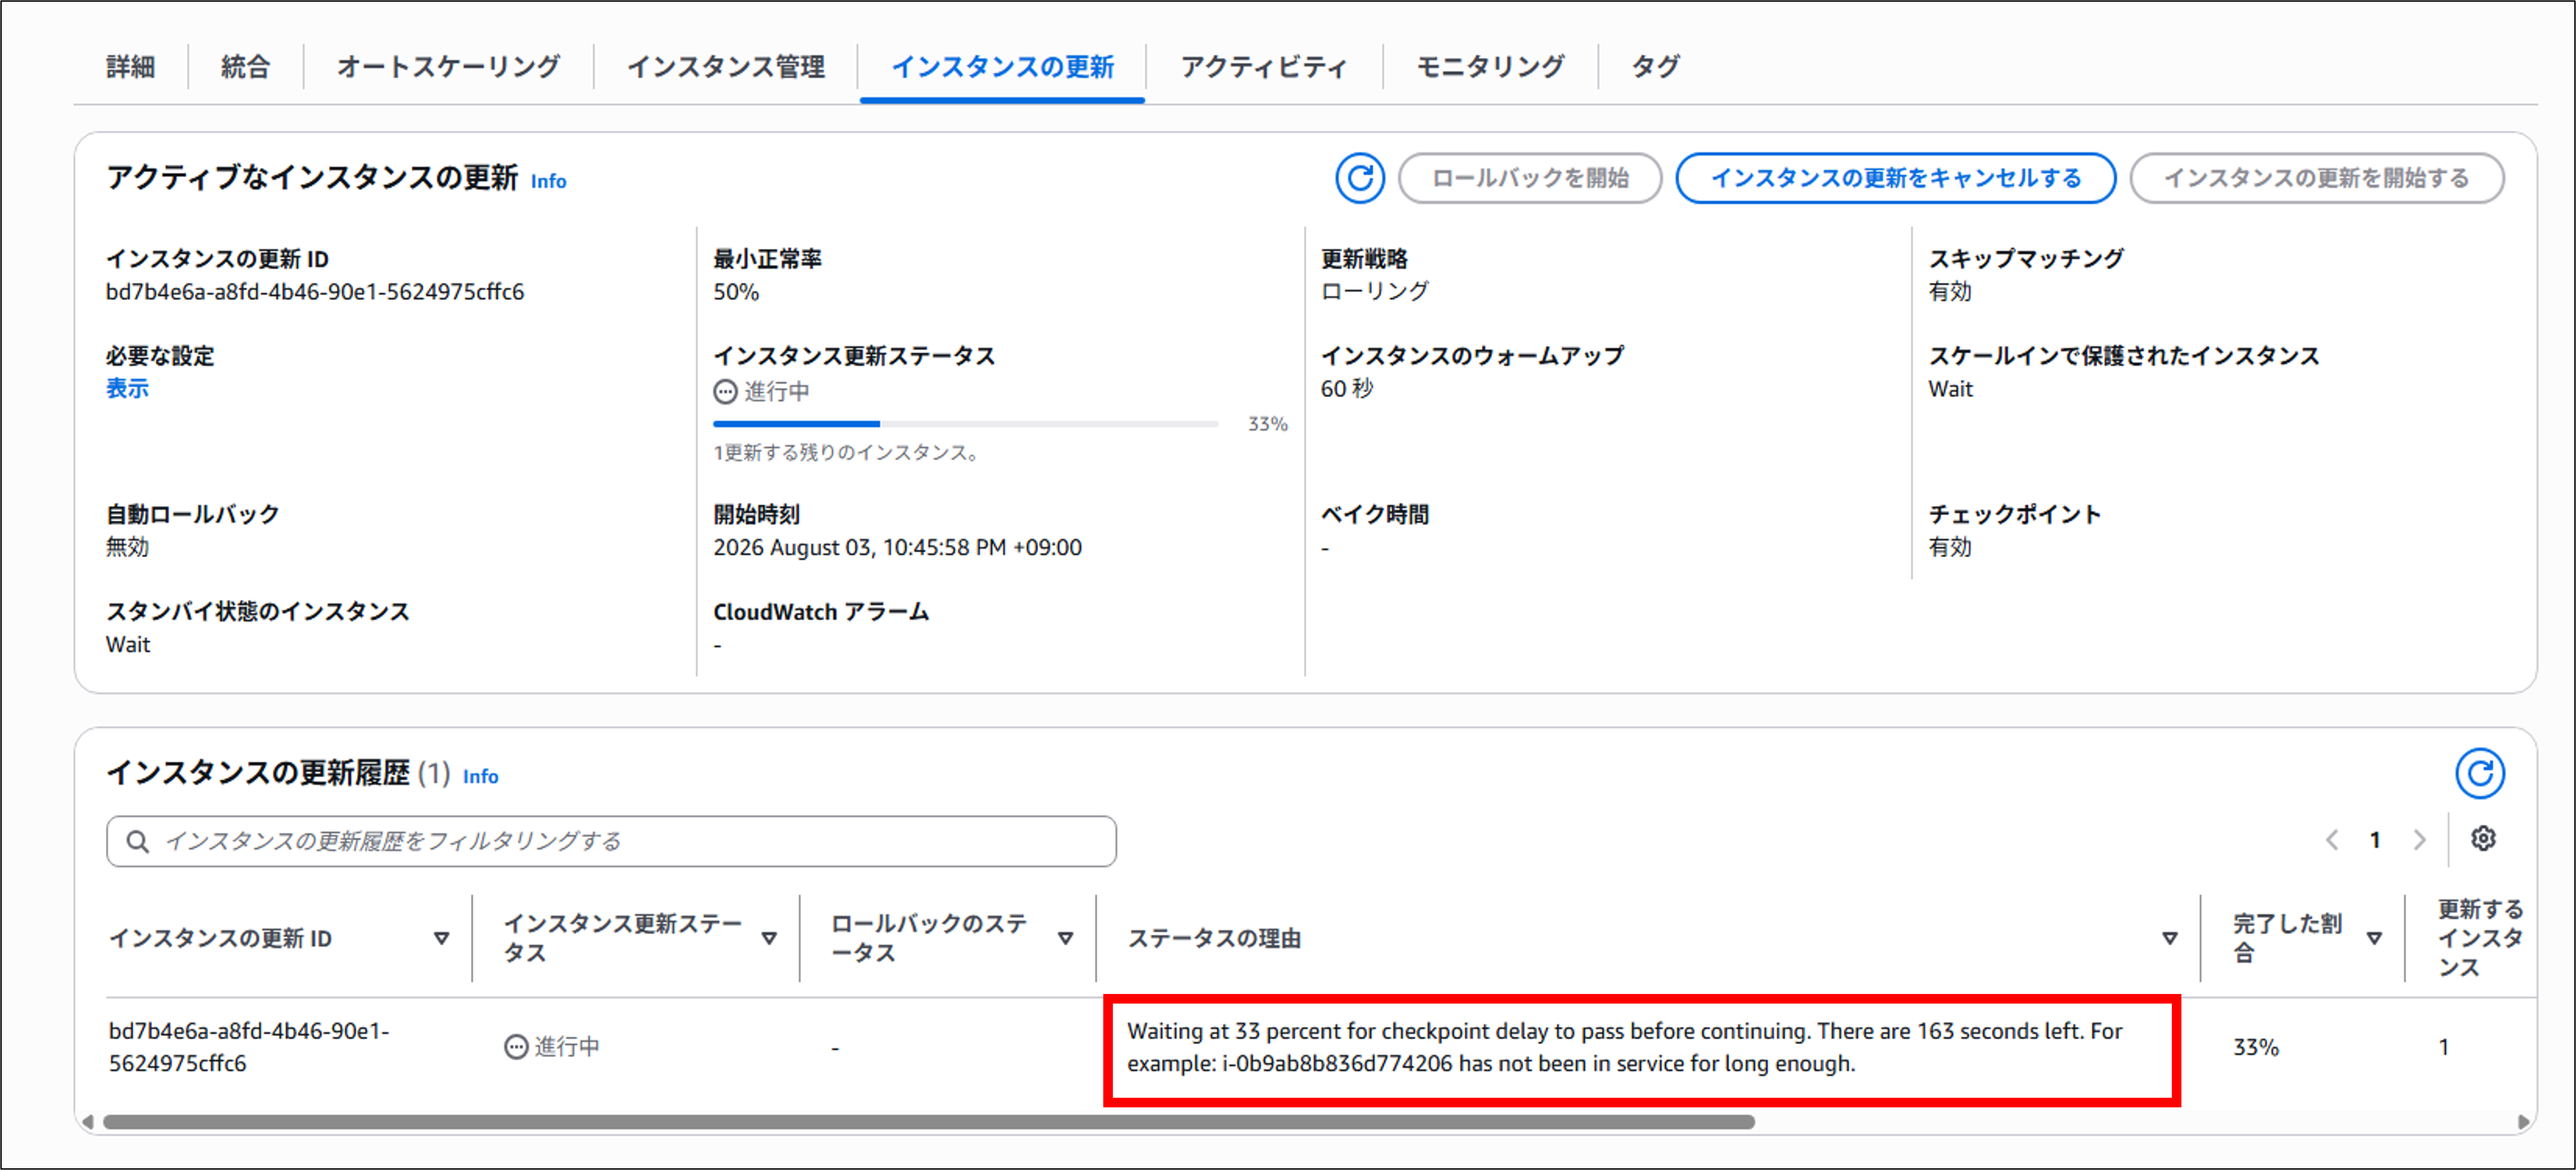The image size is (2576, 1170).
Task: Click status reason text 'Waiting at 33 percent'
Action: tap(1624, 1047)
